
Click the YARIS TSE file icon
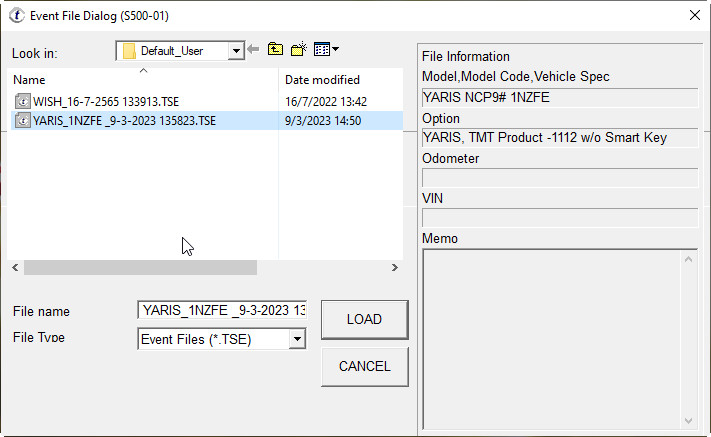[x=24, y=121]
